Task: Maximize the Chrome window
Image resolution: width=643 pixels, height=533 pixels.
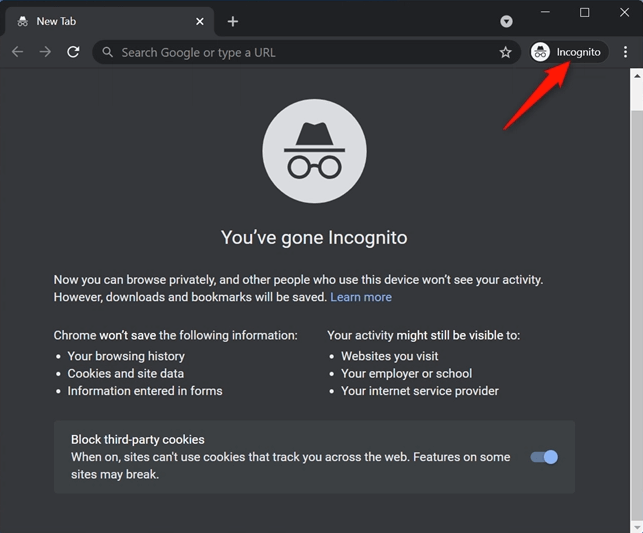Action: pyautogui.click(x=584, y=13)
